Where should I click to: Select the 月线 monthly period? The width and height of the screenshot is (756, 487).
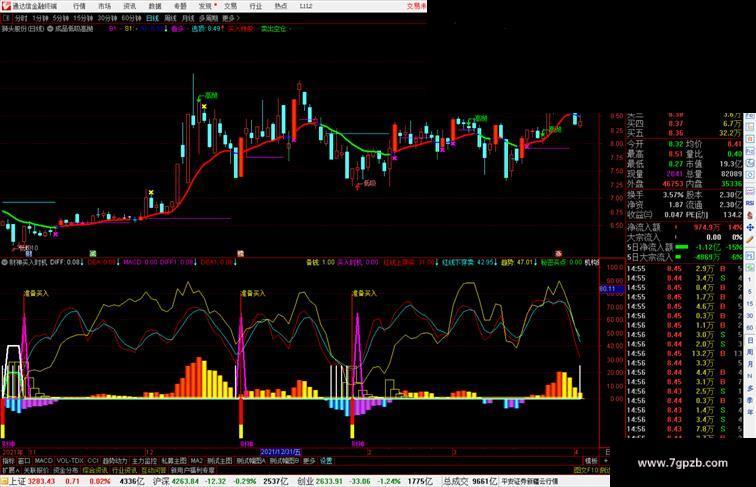[189, 18]
